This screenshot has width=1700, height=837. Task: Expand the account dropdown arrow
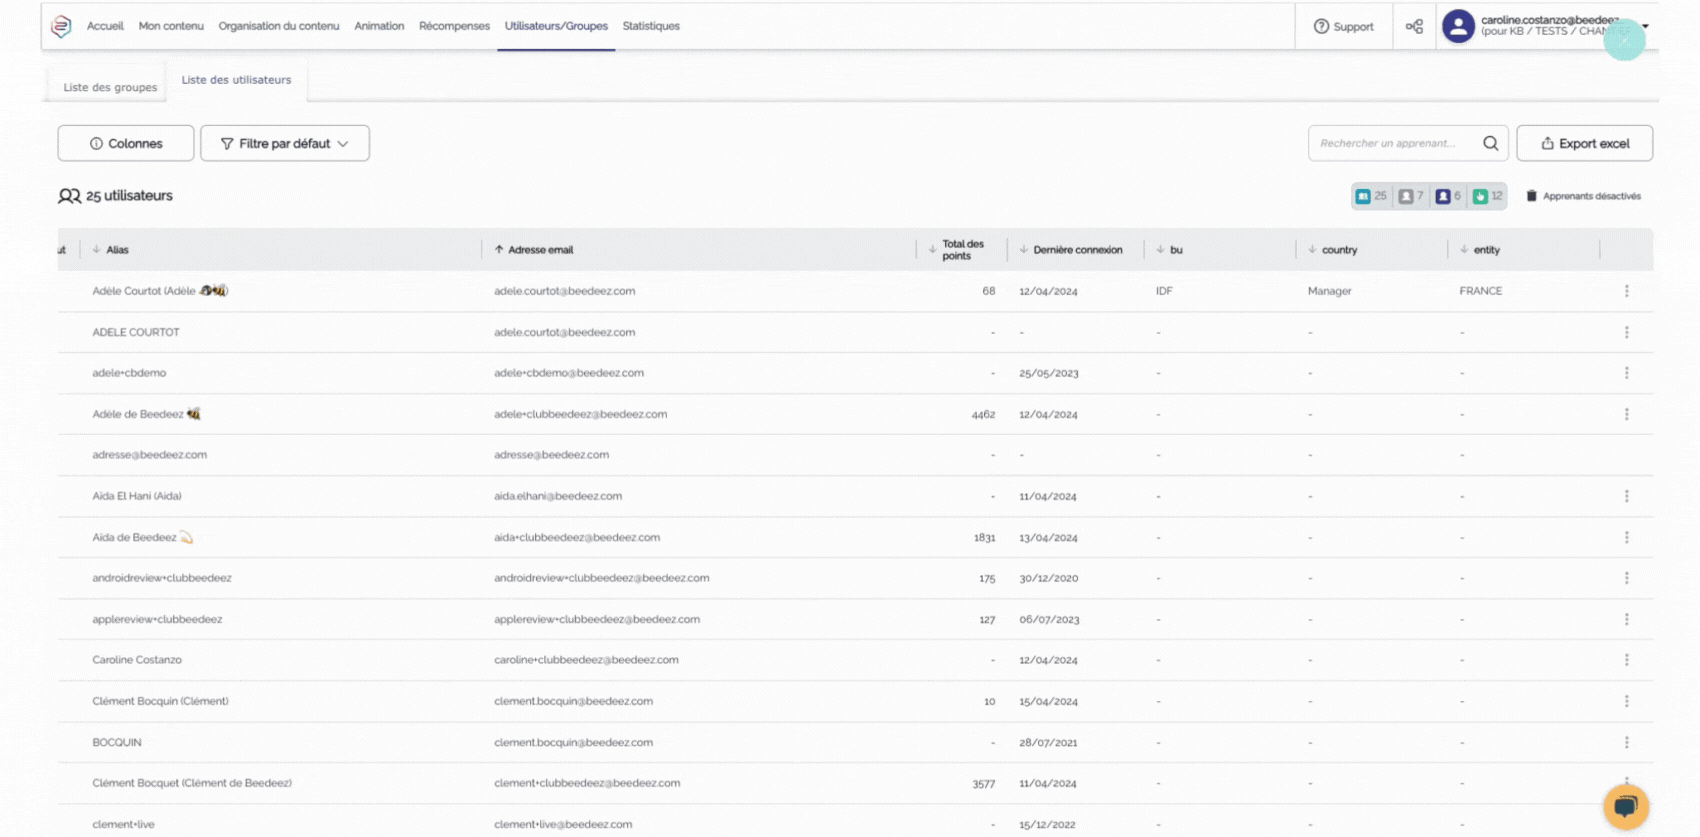1645,27
